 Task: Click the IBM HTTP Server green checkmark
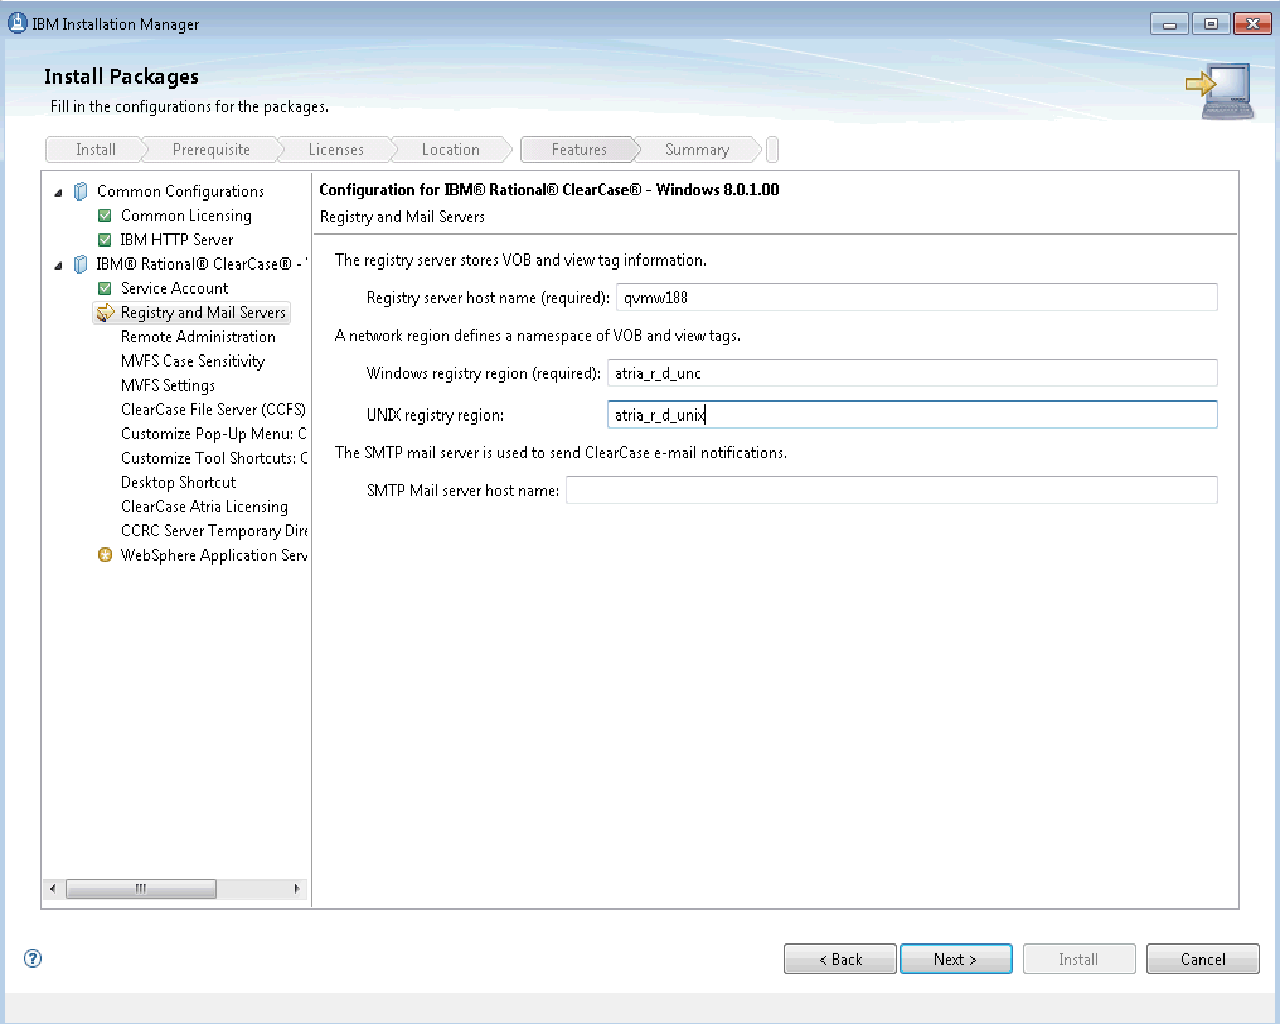(105, 240)
